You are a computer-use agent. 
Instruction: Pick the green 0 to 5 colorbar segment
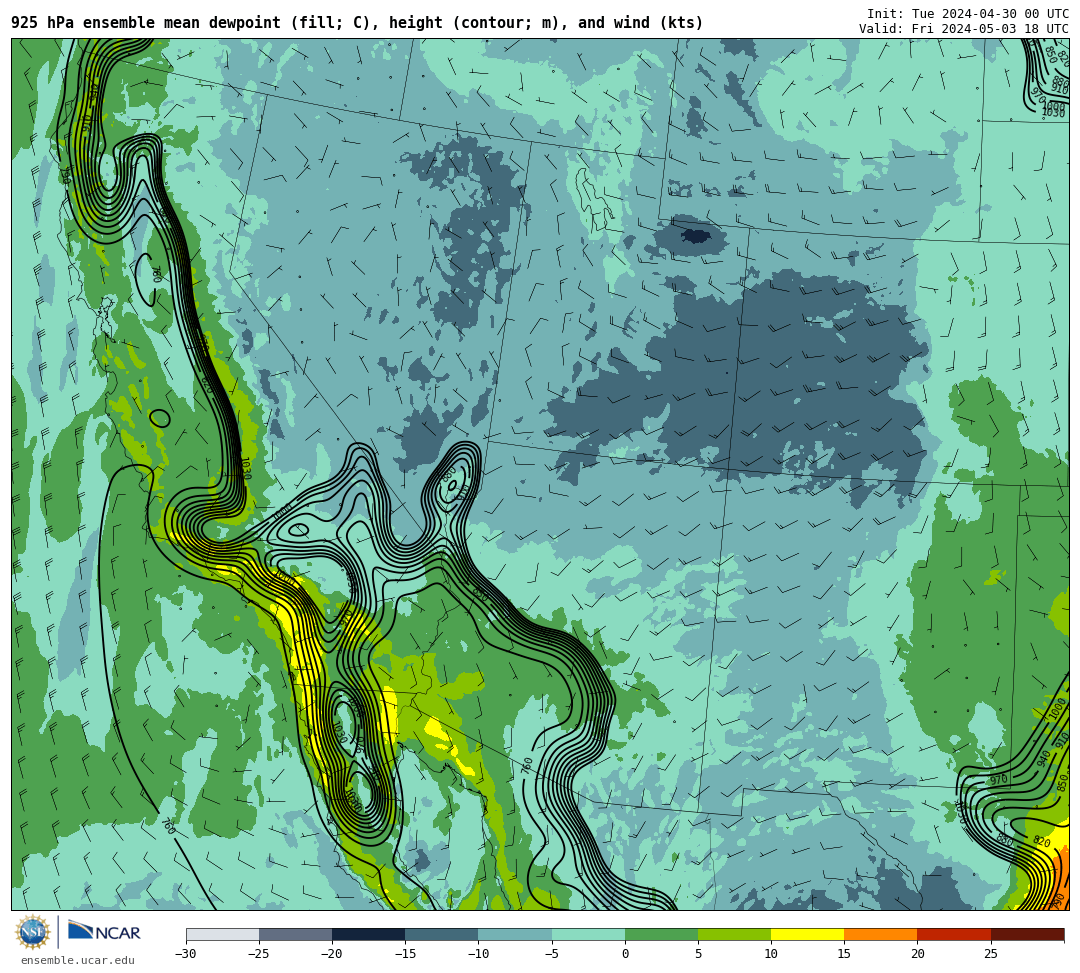pyautogui.click(x=661, y=934)
